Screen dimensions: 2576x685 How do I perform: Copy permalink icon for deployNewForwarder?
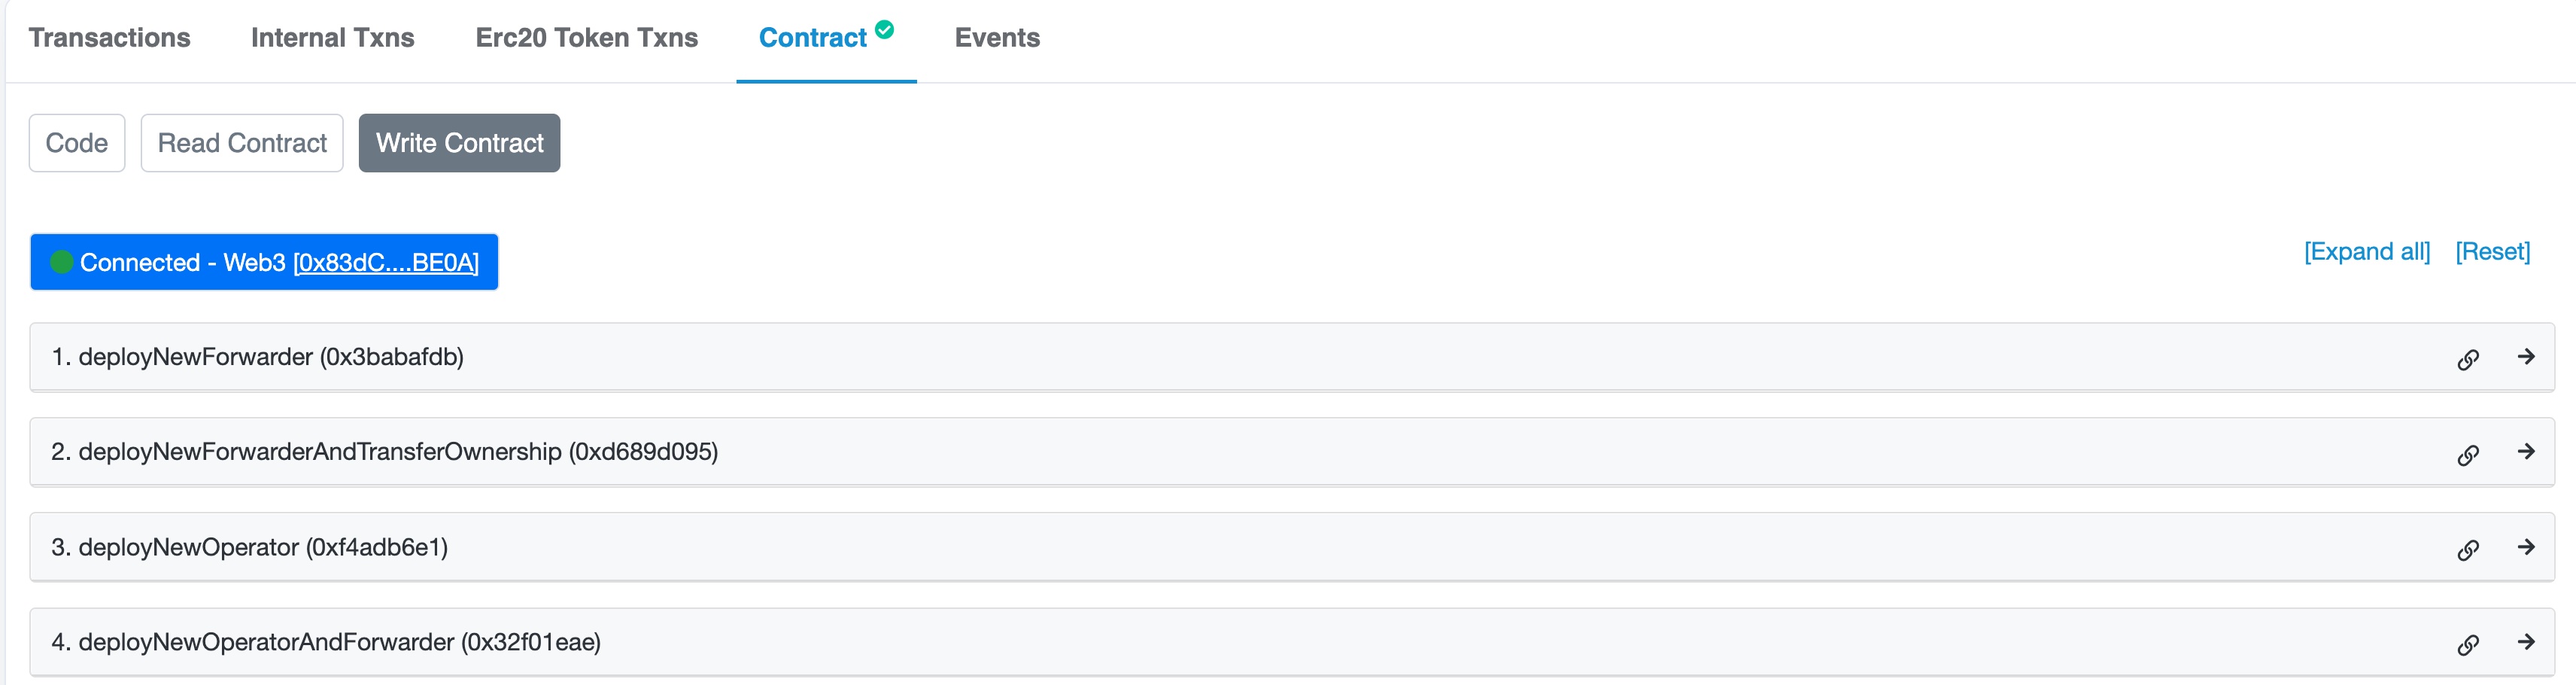point(2468,359)
